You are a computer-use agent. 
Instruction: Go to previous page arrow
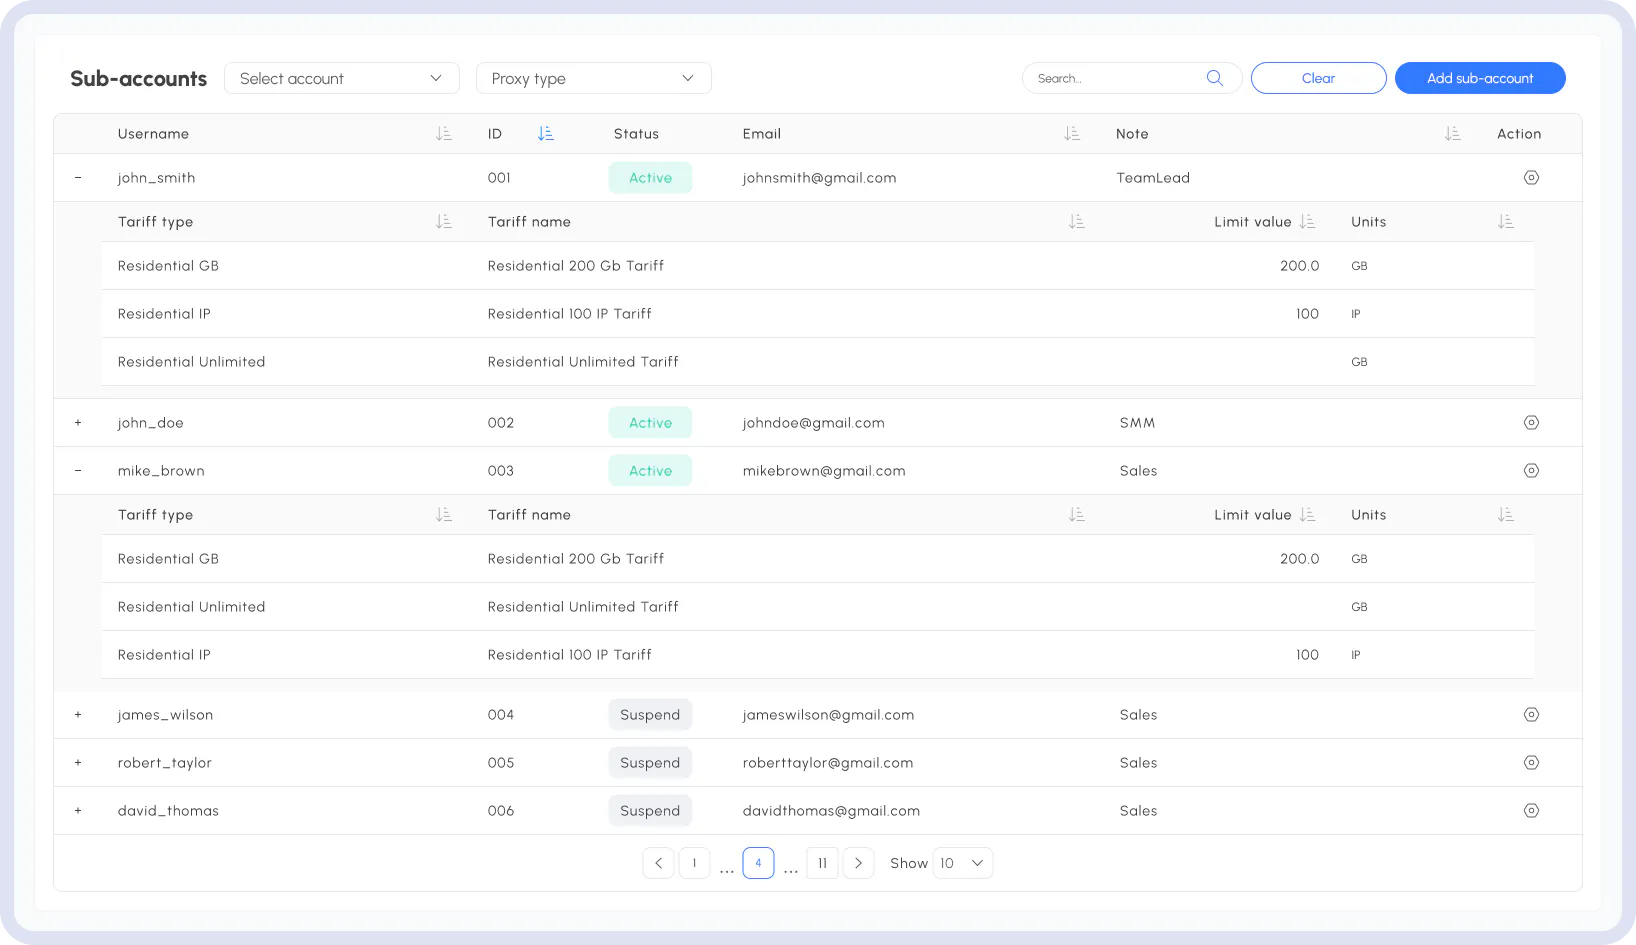[659, 863]
